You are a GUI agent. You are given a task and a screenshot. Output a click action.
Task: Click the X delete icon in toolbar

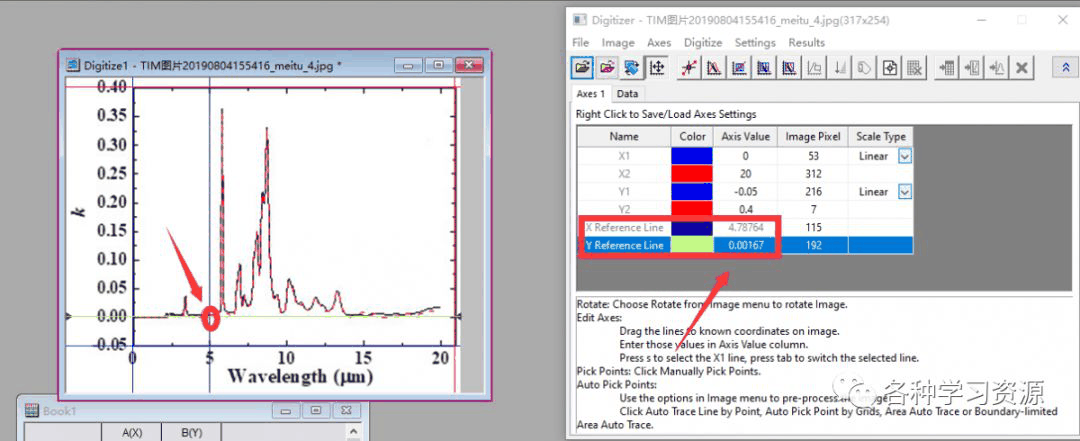tap(1021, 68)
